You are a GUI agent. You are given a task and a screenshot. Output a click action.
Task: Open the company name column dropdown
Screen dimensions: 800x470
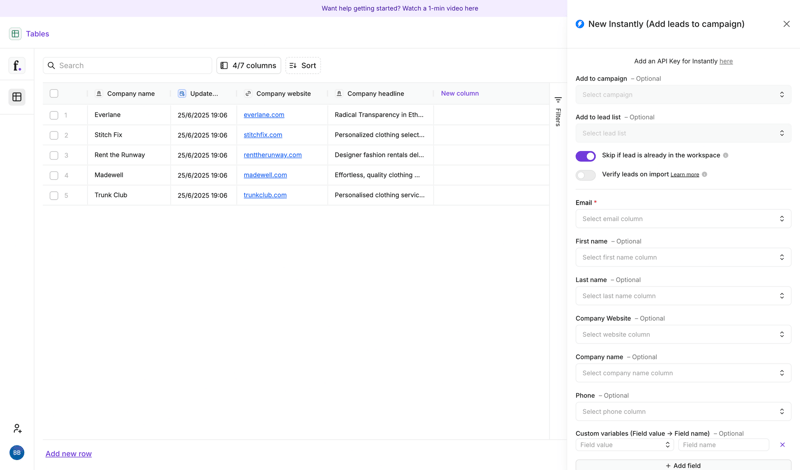coord(683,373)
